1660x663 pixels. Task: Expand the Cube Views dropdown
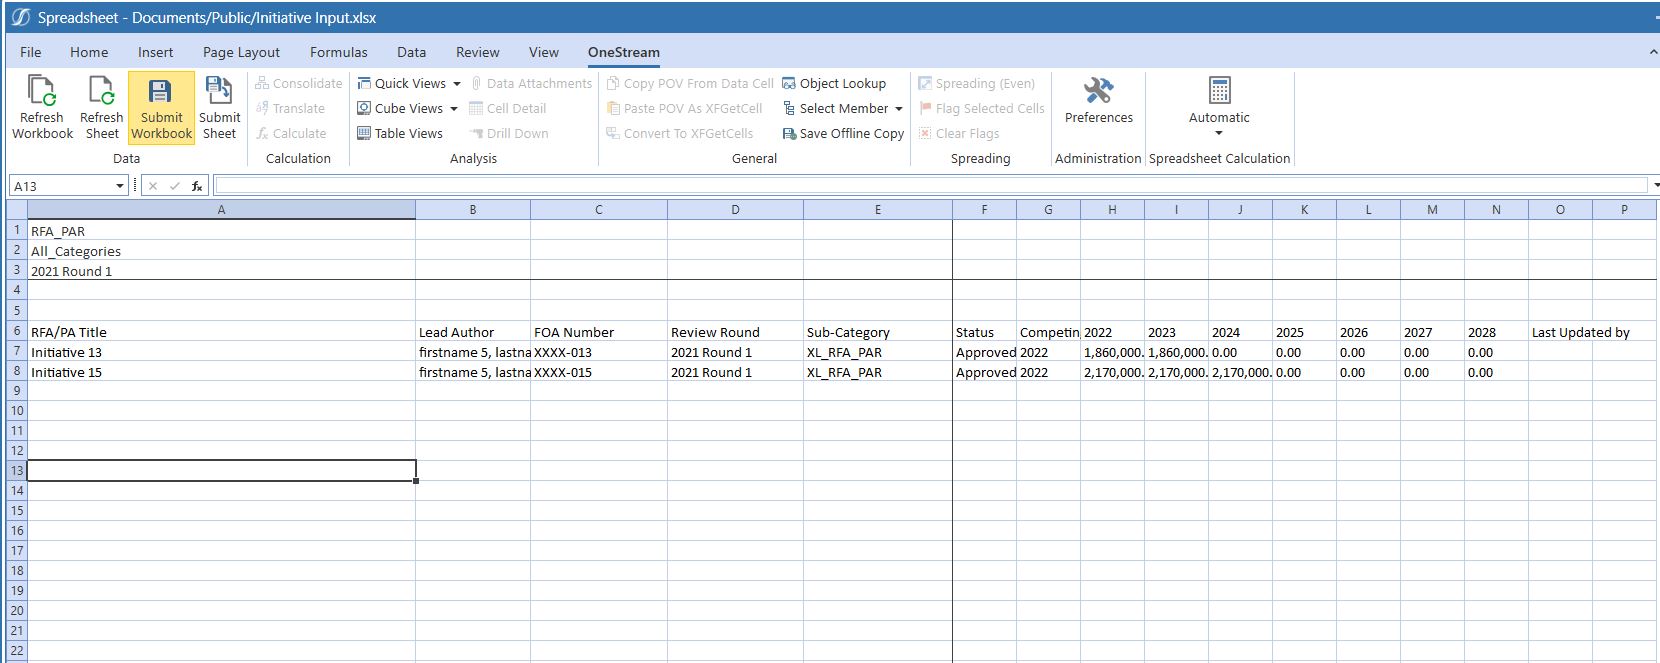click(x=453, y=109)
